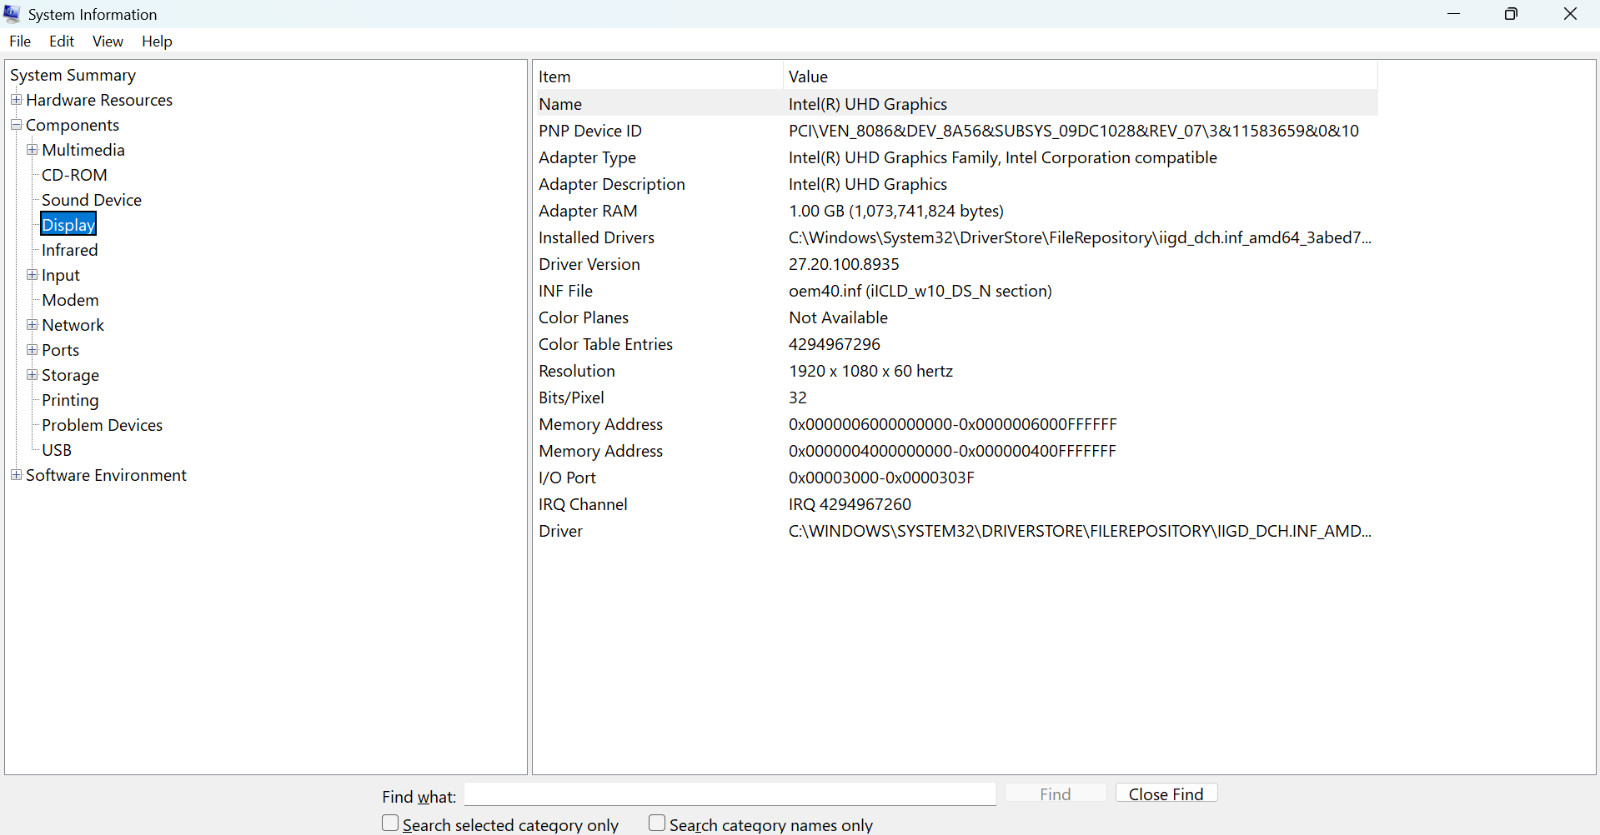Screen dimensions: 1600x835
Task: Select the Ports category
Action: [60, 350]
